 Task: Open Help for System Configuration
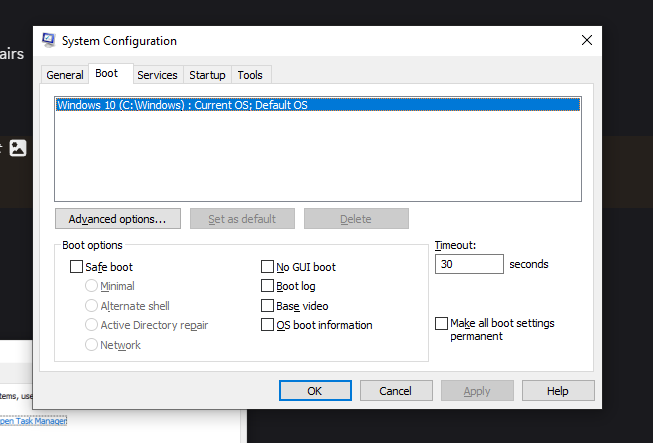pos(558,391)
